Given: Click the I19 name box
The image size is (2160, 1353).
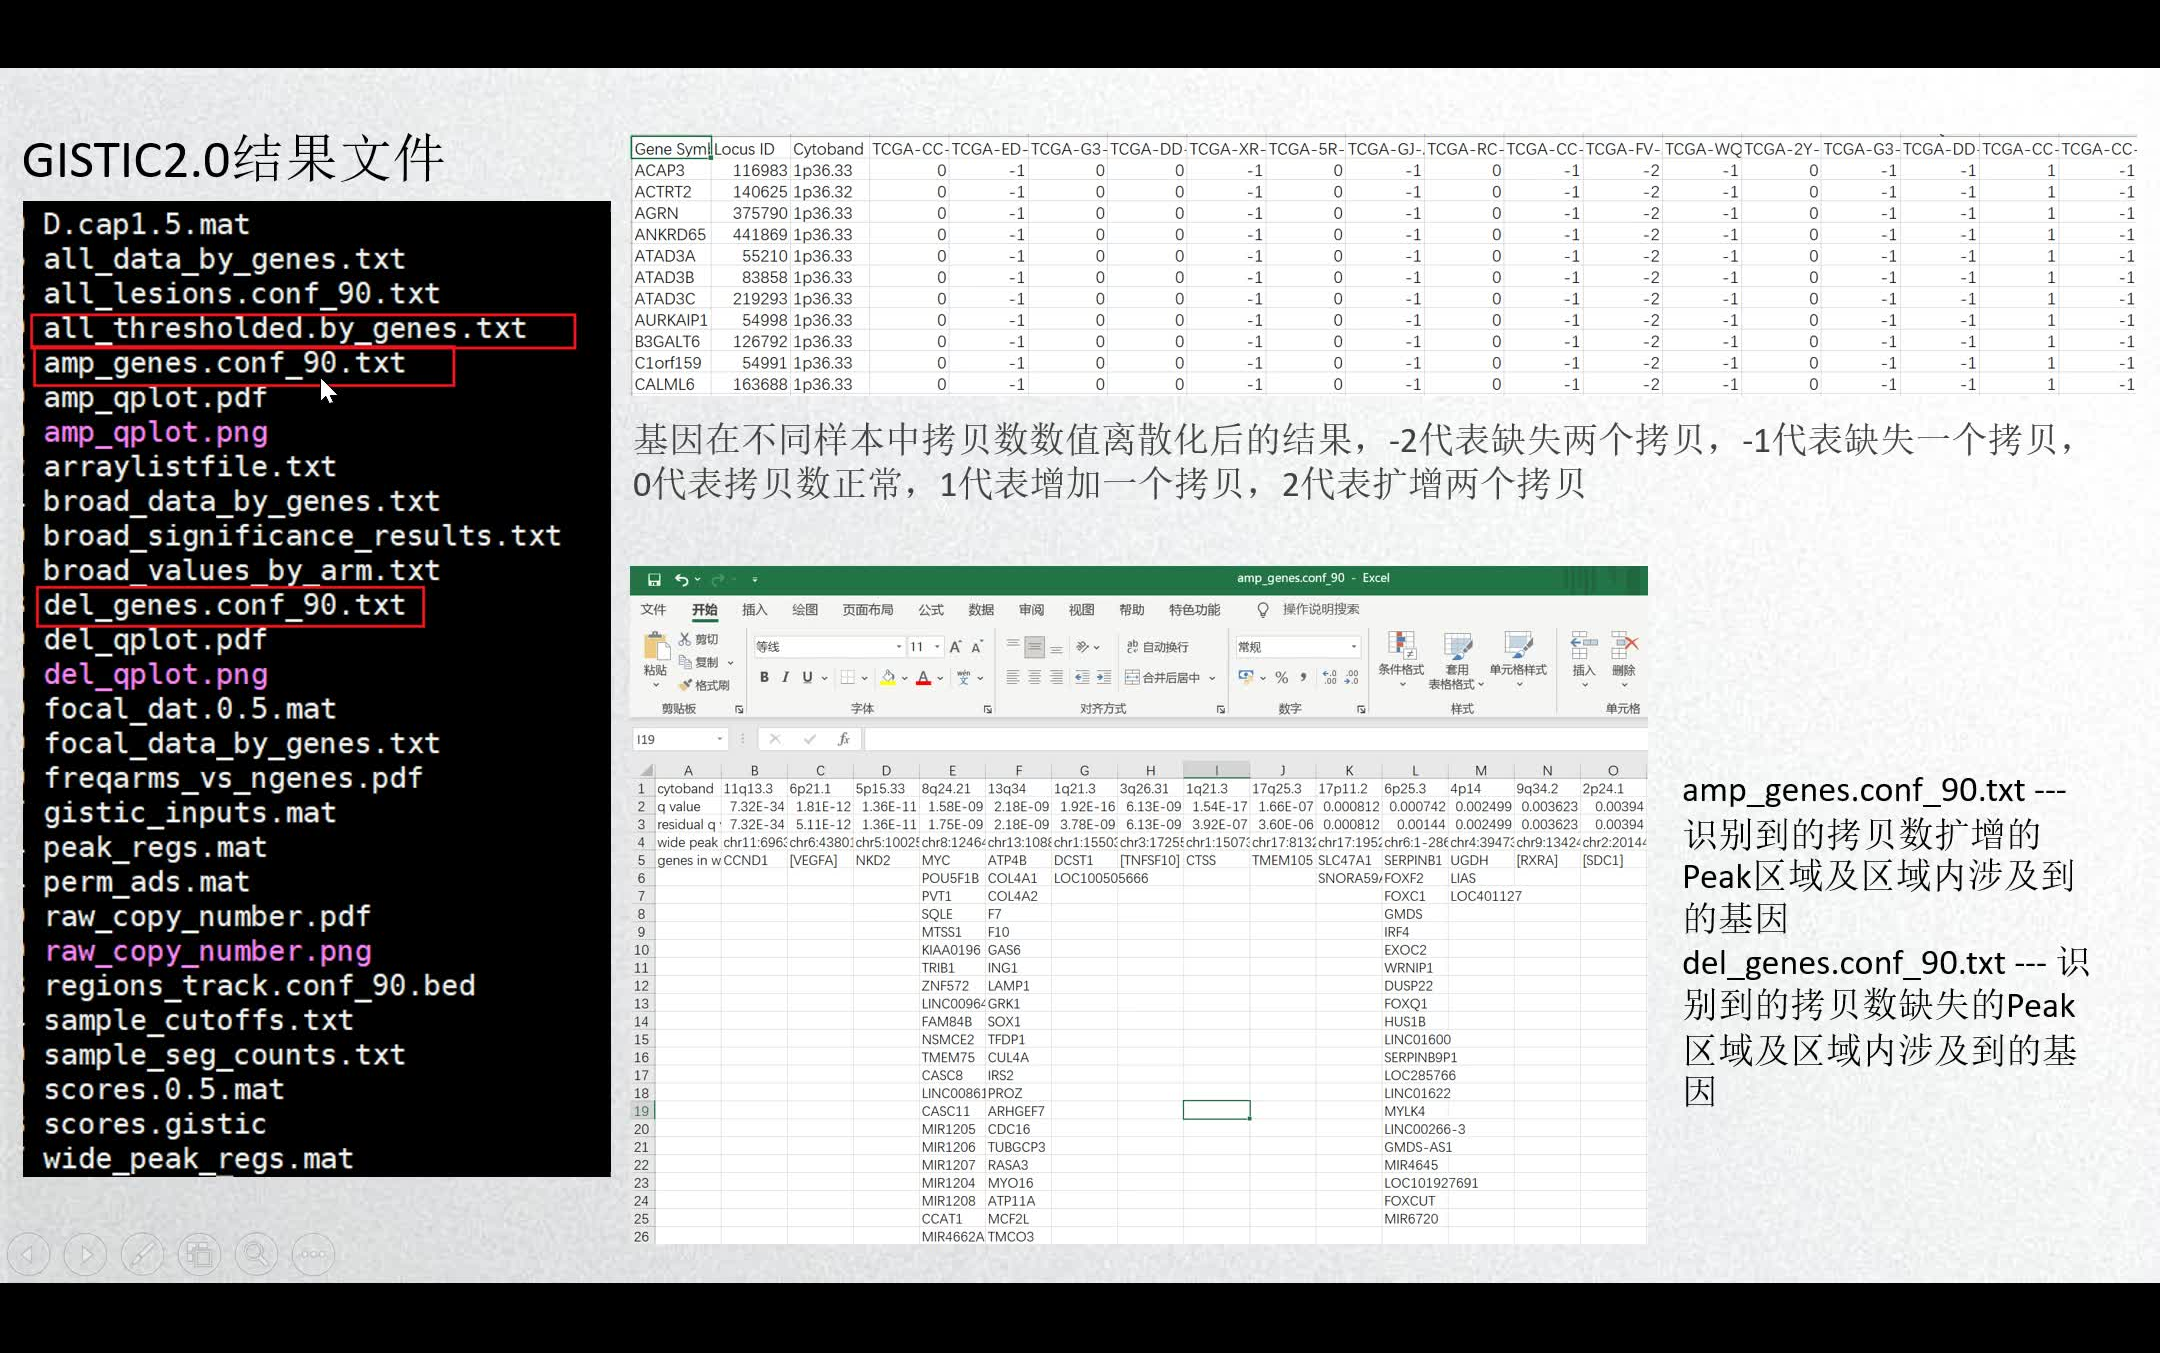Looking at the screenshot, I should (678, 739).
